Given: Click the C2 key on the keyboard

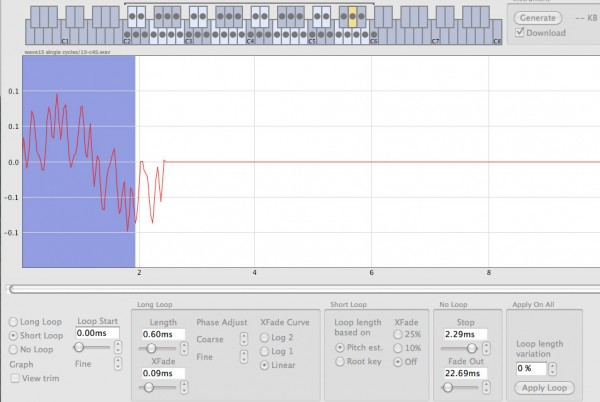Looking at the screenshot, I should tap(127, 39).
